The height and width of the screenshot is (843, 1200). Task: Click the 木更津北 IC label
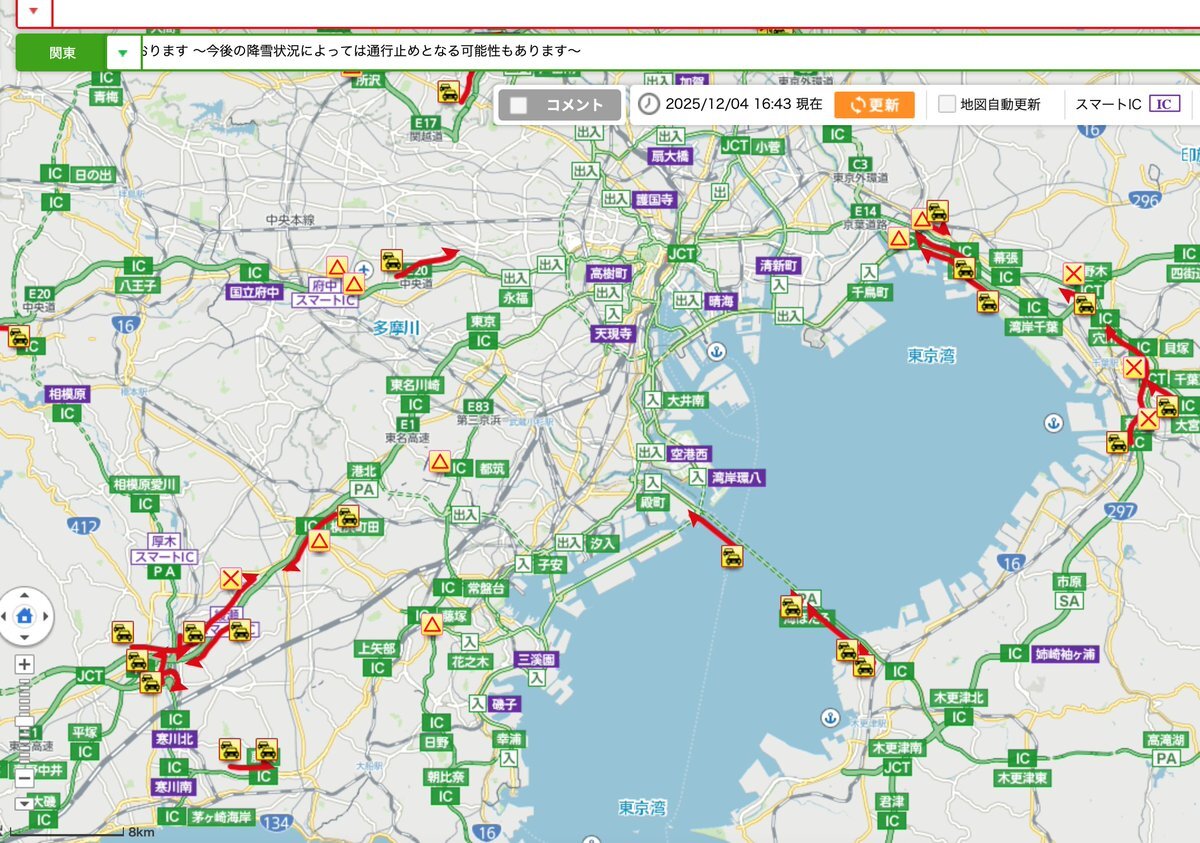pos(958,697)
